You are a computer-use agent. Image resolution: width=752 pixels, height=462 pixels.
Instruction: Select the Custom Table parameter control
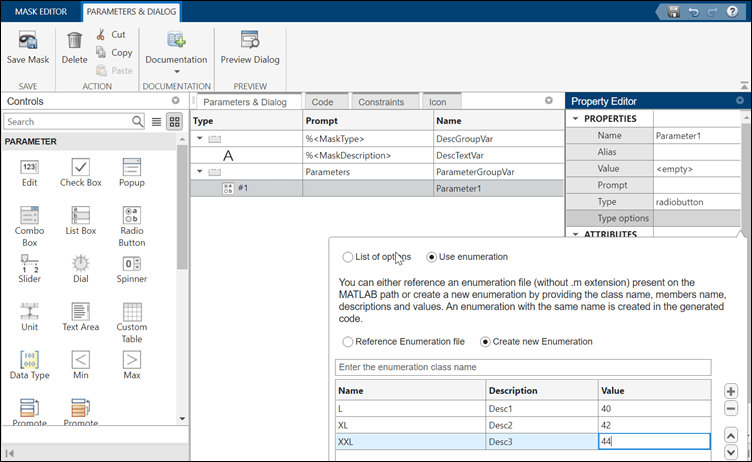[131, 323]
